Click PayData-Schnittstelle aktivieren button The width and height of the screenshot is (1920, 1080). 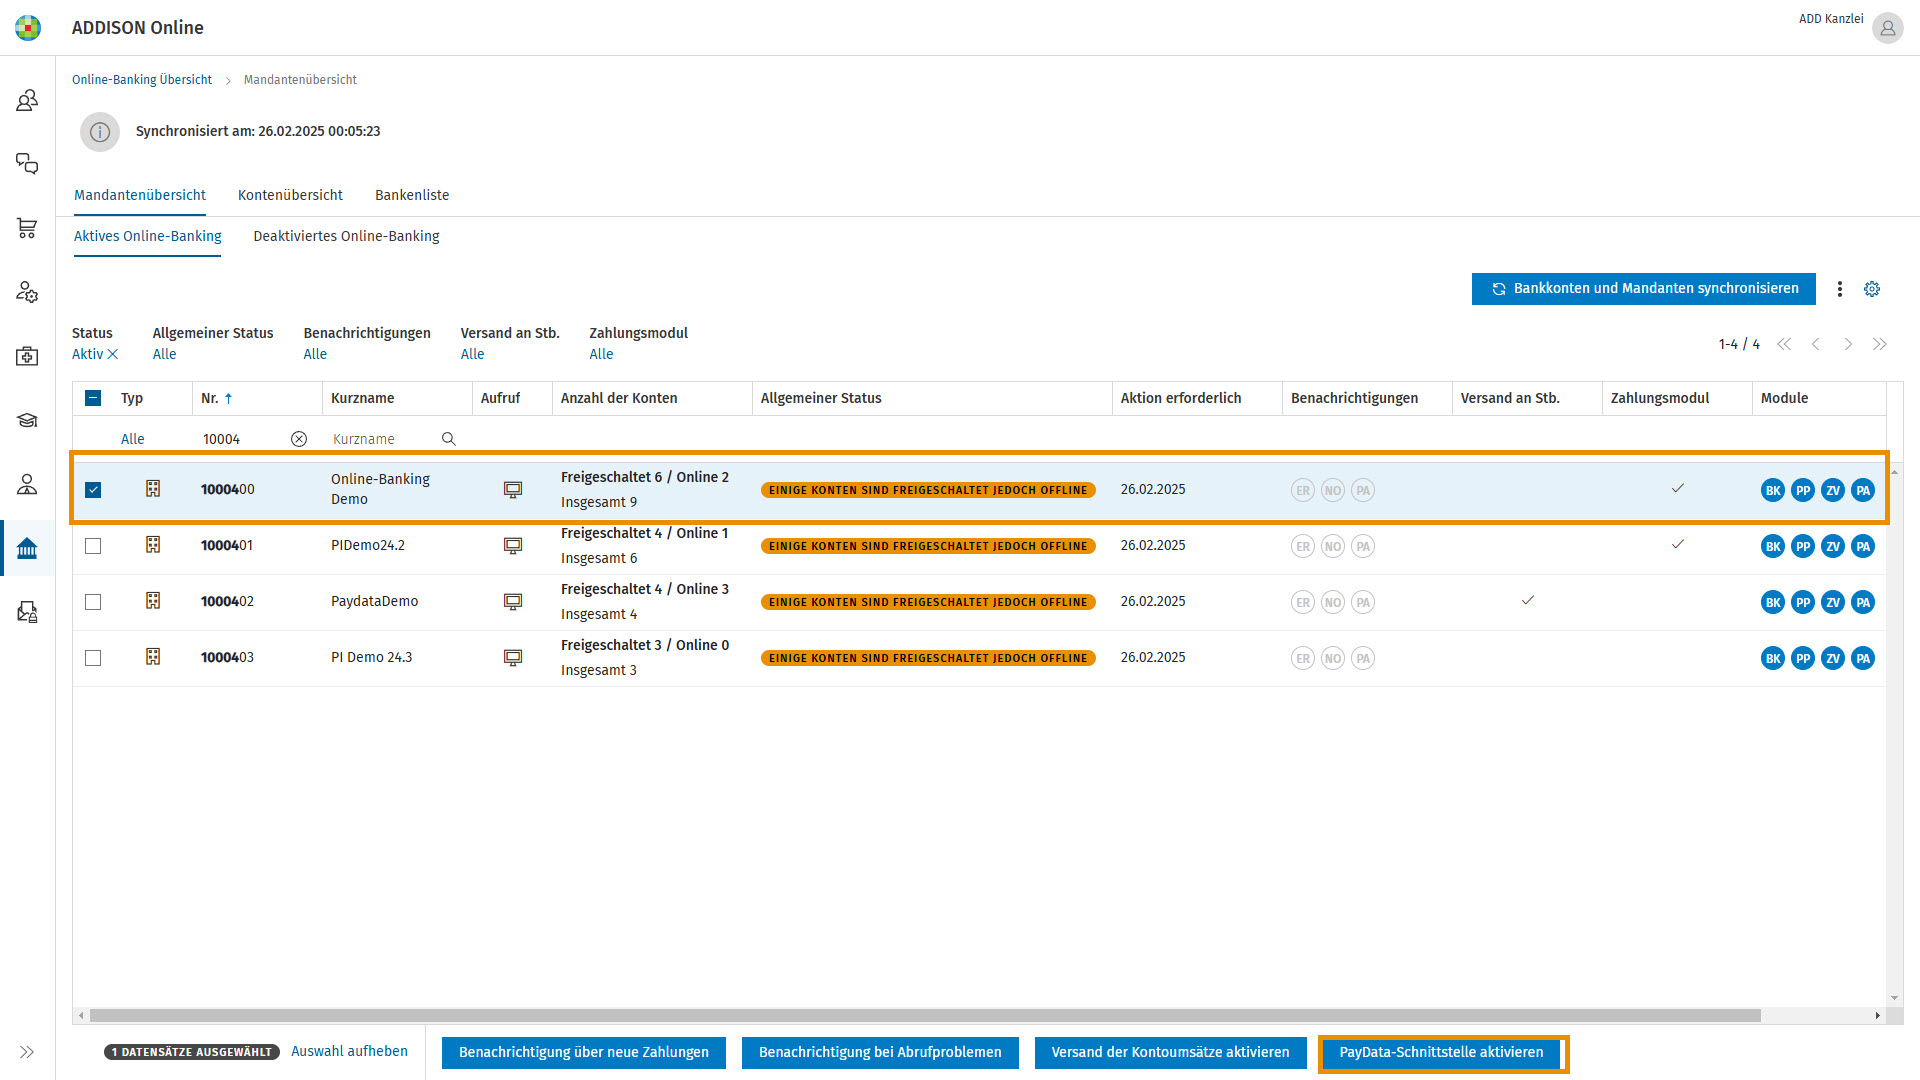pos(1441,1053)
